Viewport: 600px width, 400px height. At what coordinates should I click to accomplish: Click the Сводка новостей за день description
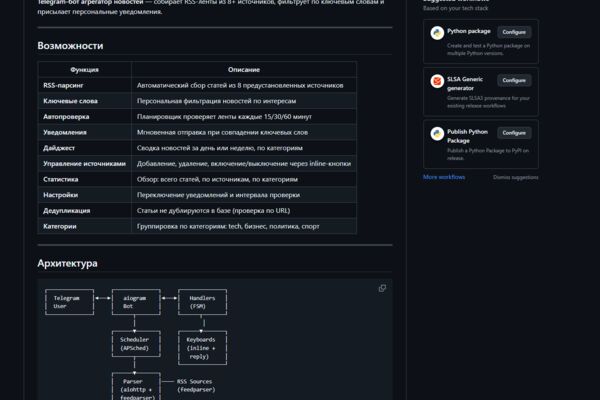(x=244, y=148)
